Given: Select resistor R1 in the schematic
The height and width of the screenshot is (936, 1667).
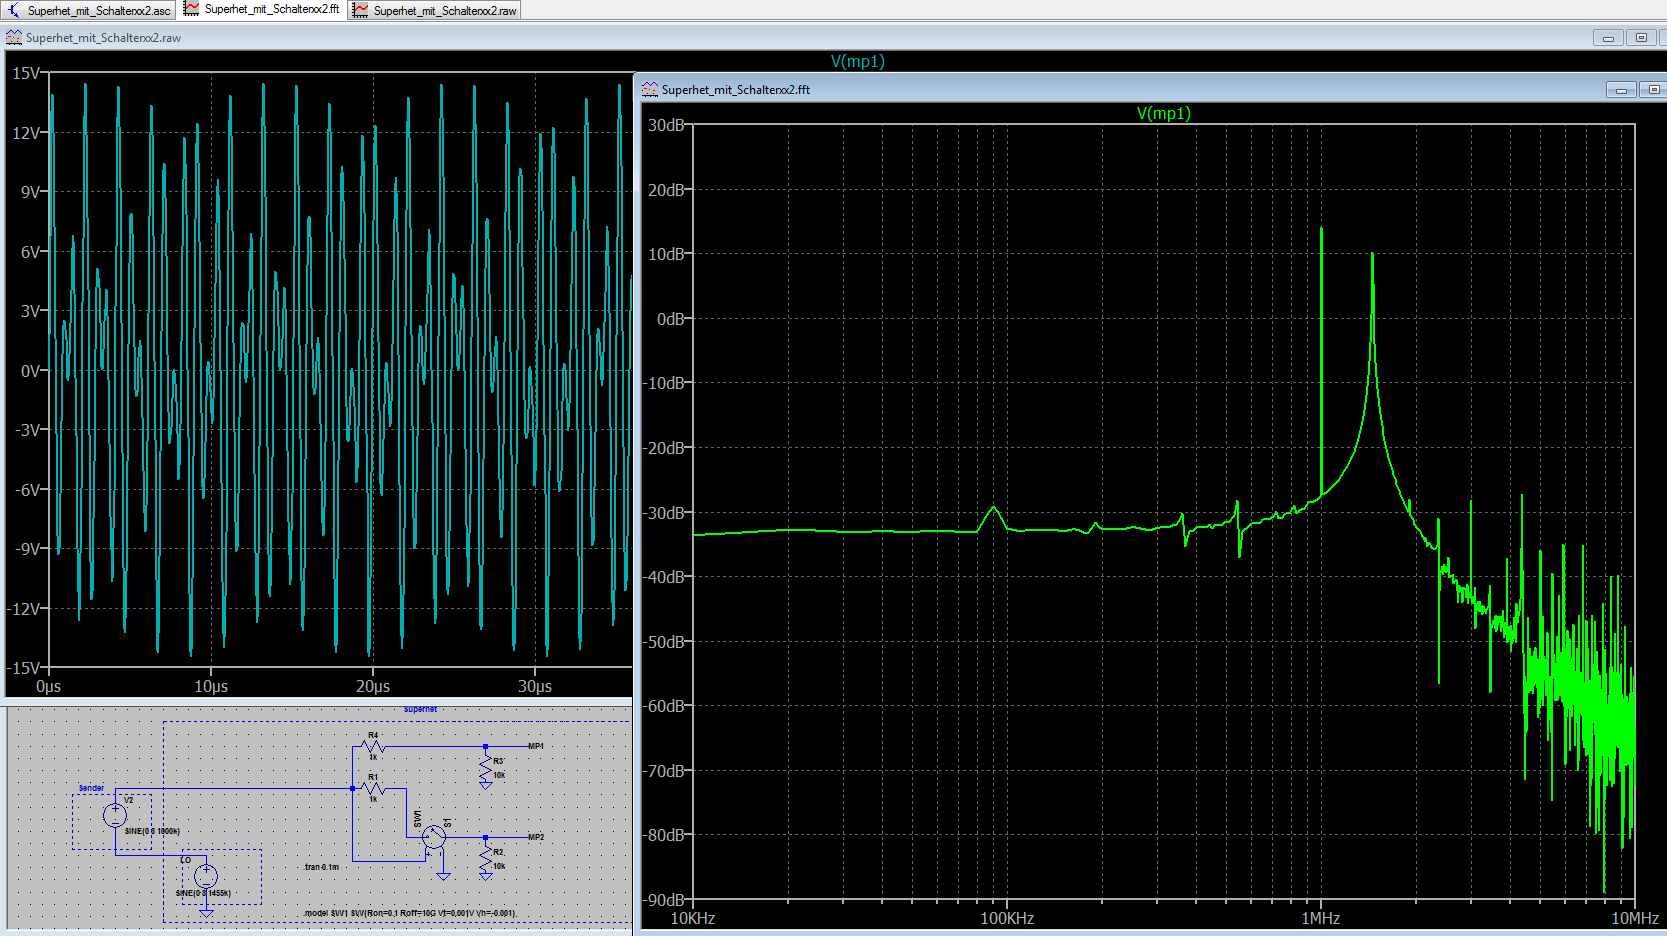Looking at the screenshot, I should pos(372,788).
